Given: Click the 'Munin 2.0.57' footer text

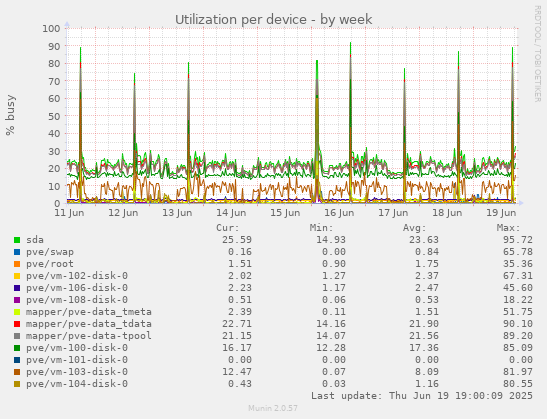Looking at the screenshot, I should point(273,408).
